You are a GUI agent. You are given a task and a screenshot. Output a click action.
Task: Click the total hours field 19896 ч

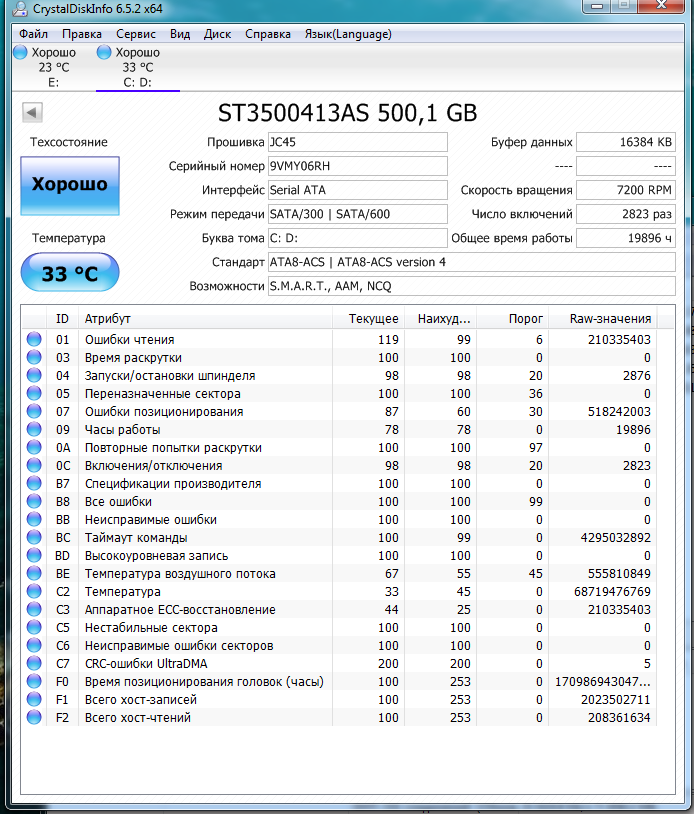pyautogui.click(x=625, y=238)
